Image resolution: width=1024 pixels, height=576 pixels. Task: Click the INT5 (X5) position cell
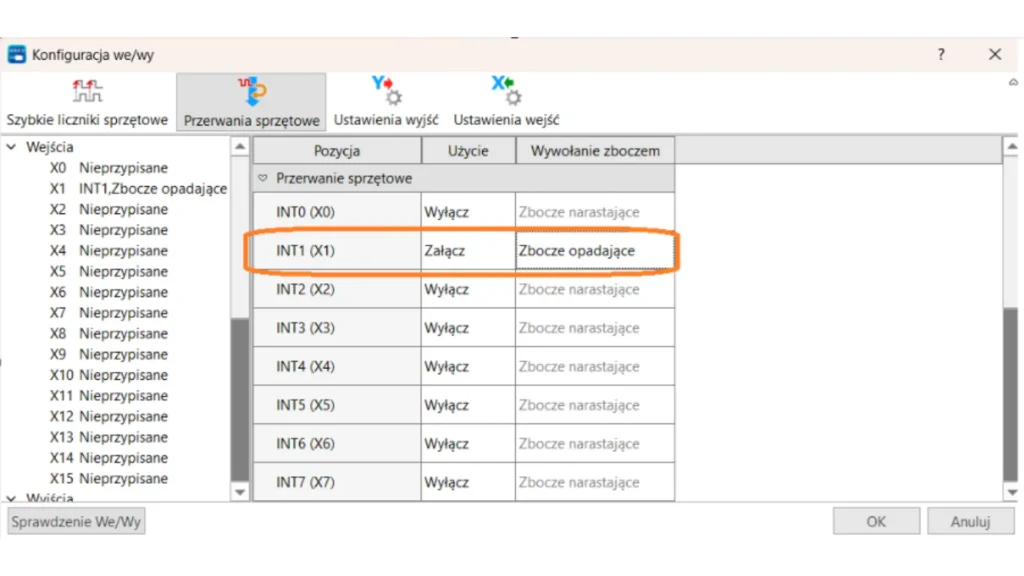coord(337,405)
